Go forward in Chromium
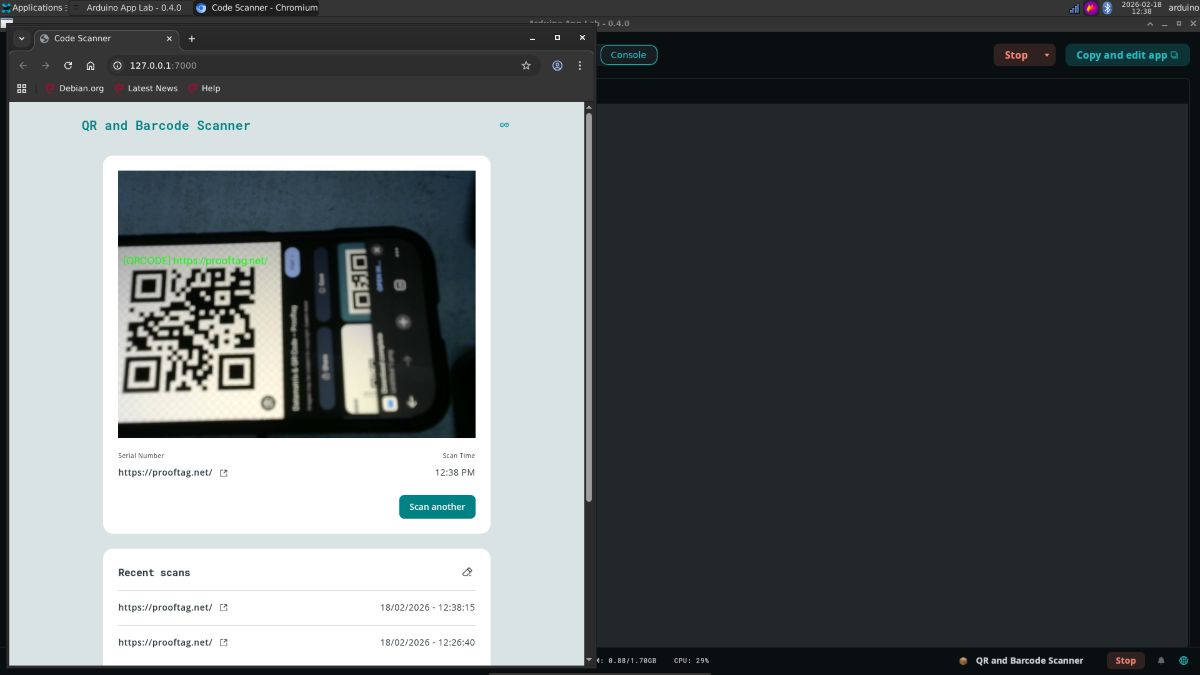1200x675 pixels. (46, 65)
